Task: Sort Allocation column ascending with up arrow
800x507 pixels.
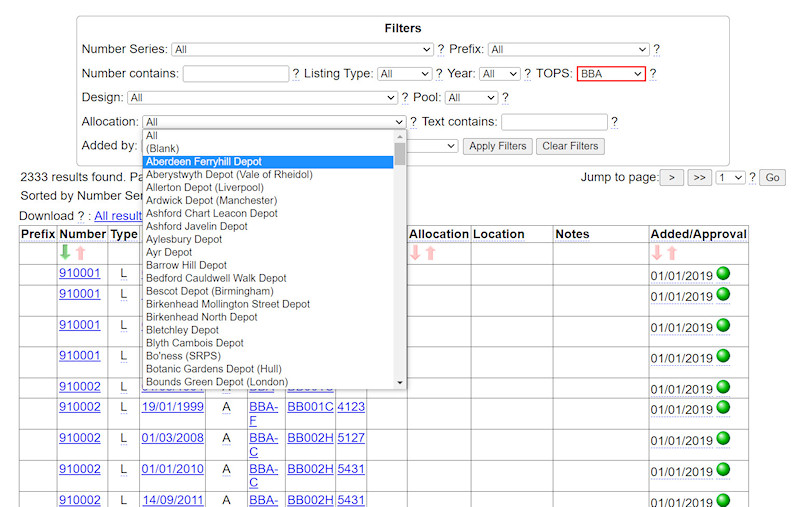Action: coord(430,253)
